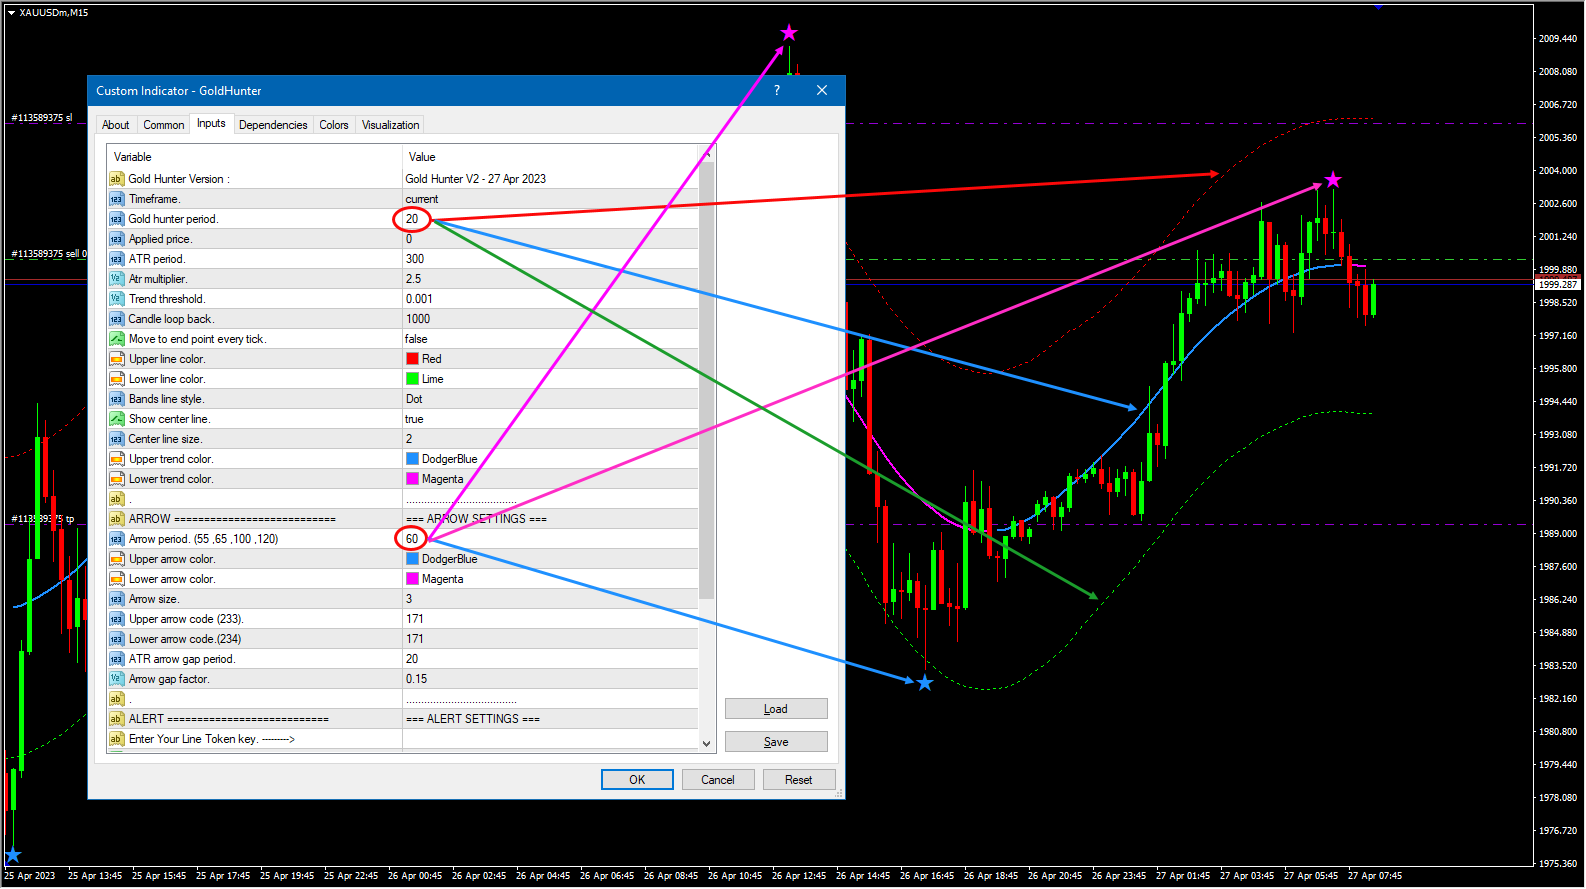Click the triangle icon beside XAUUSDm,M15 chart title
Screen dimensions: 1586x889
11,13
